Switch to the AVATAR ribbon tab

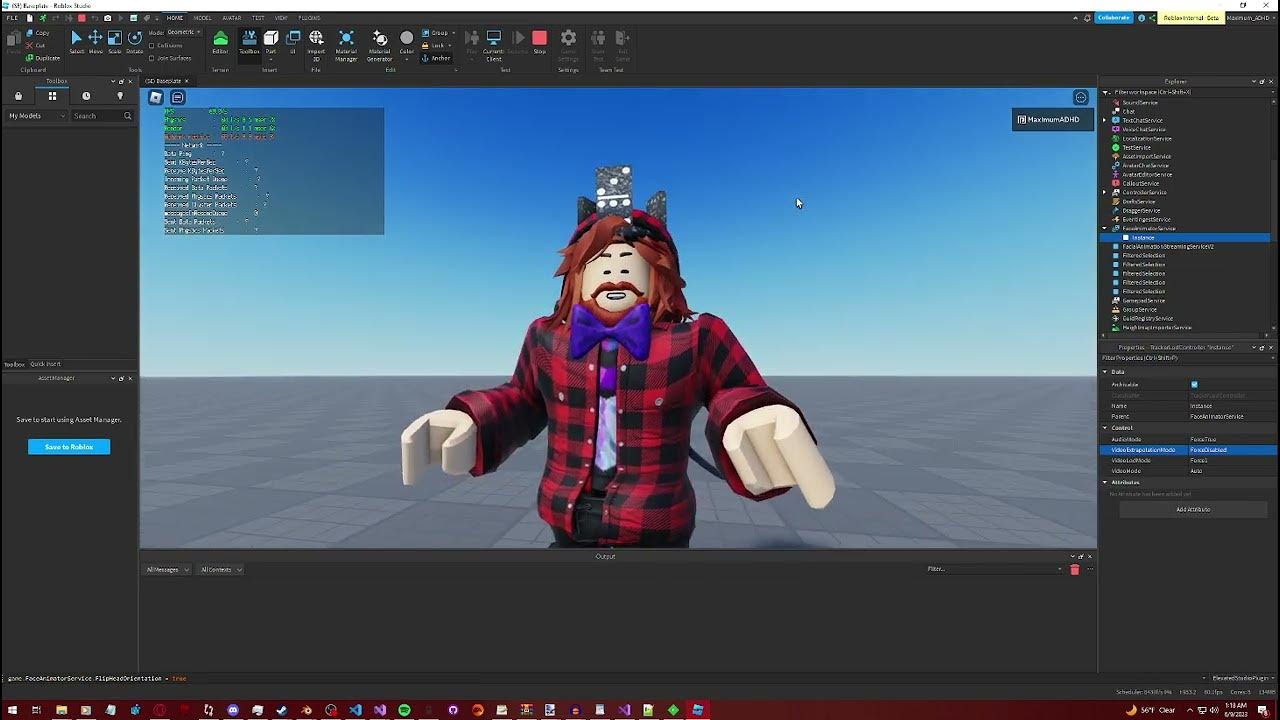coord(231,18)
